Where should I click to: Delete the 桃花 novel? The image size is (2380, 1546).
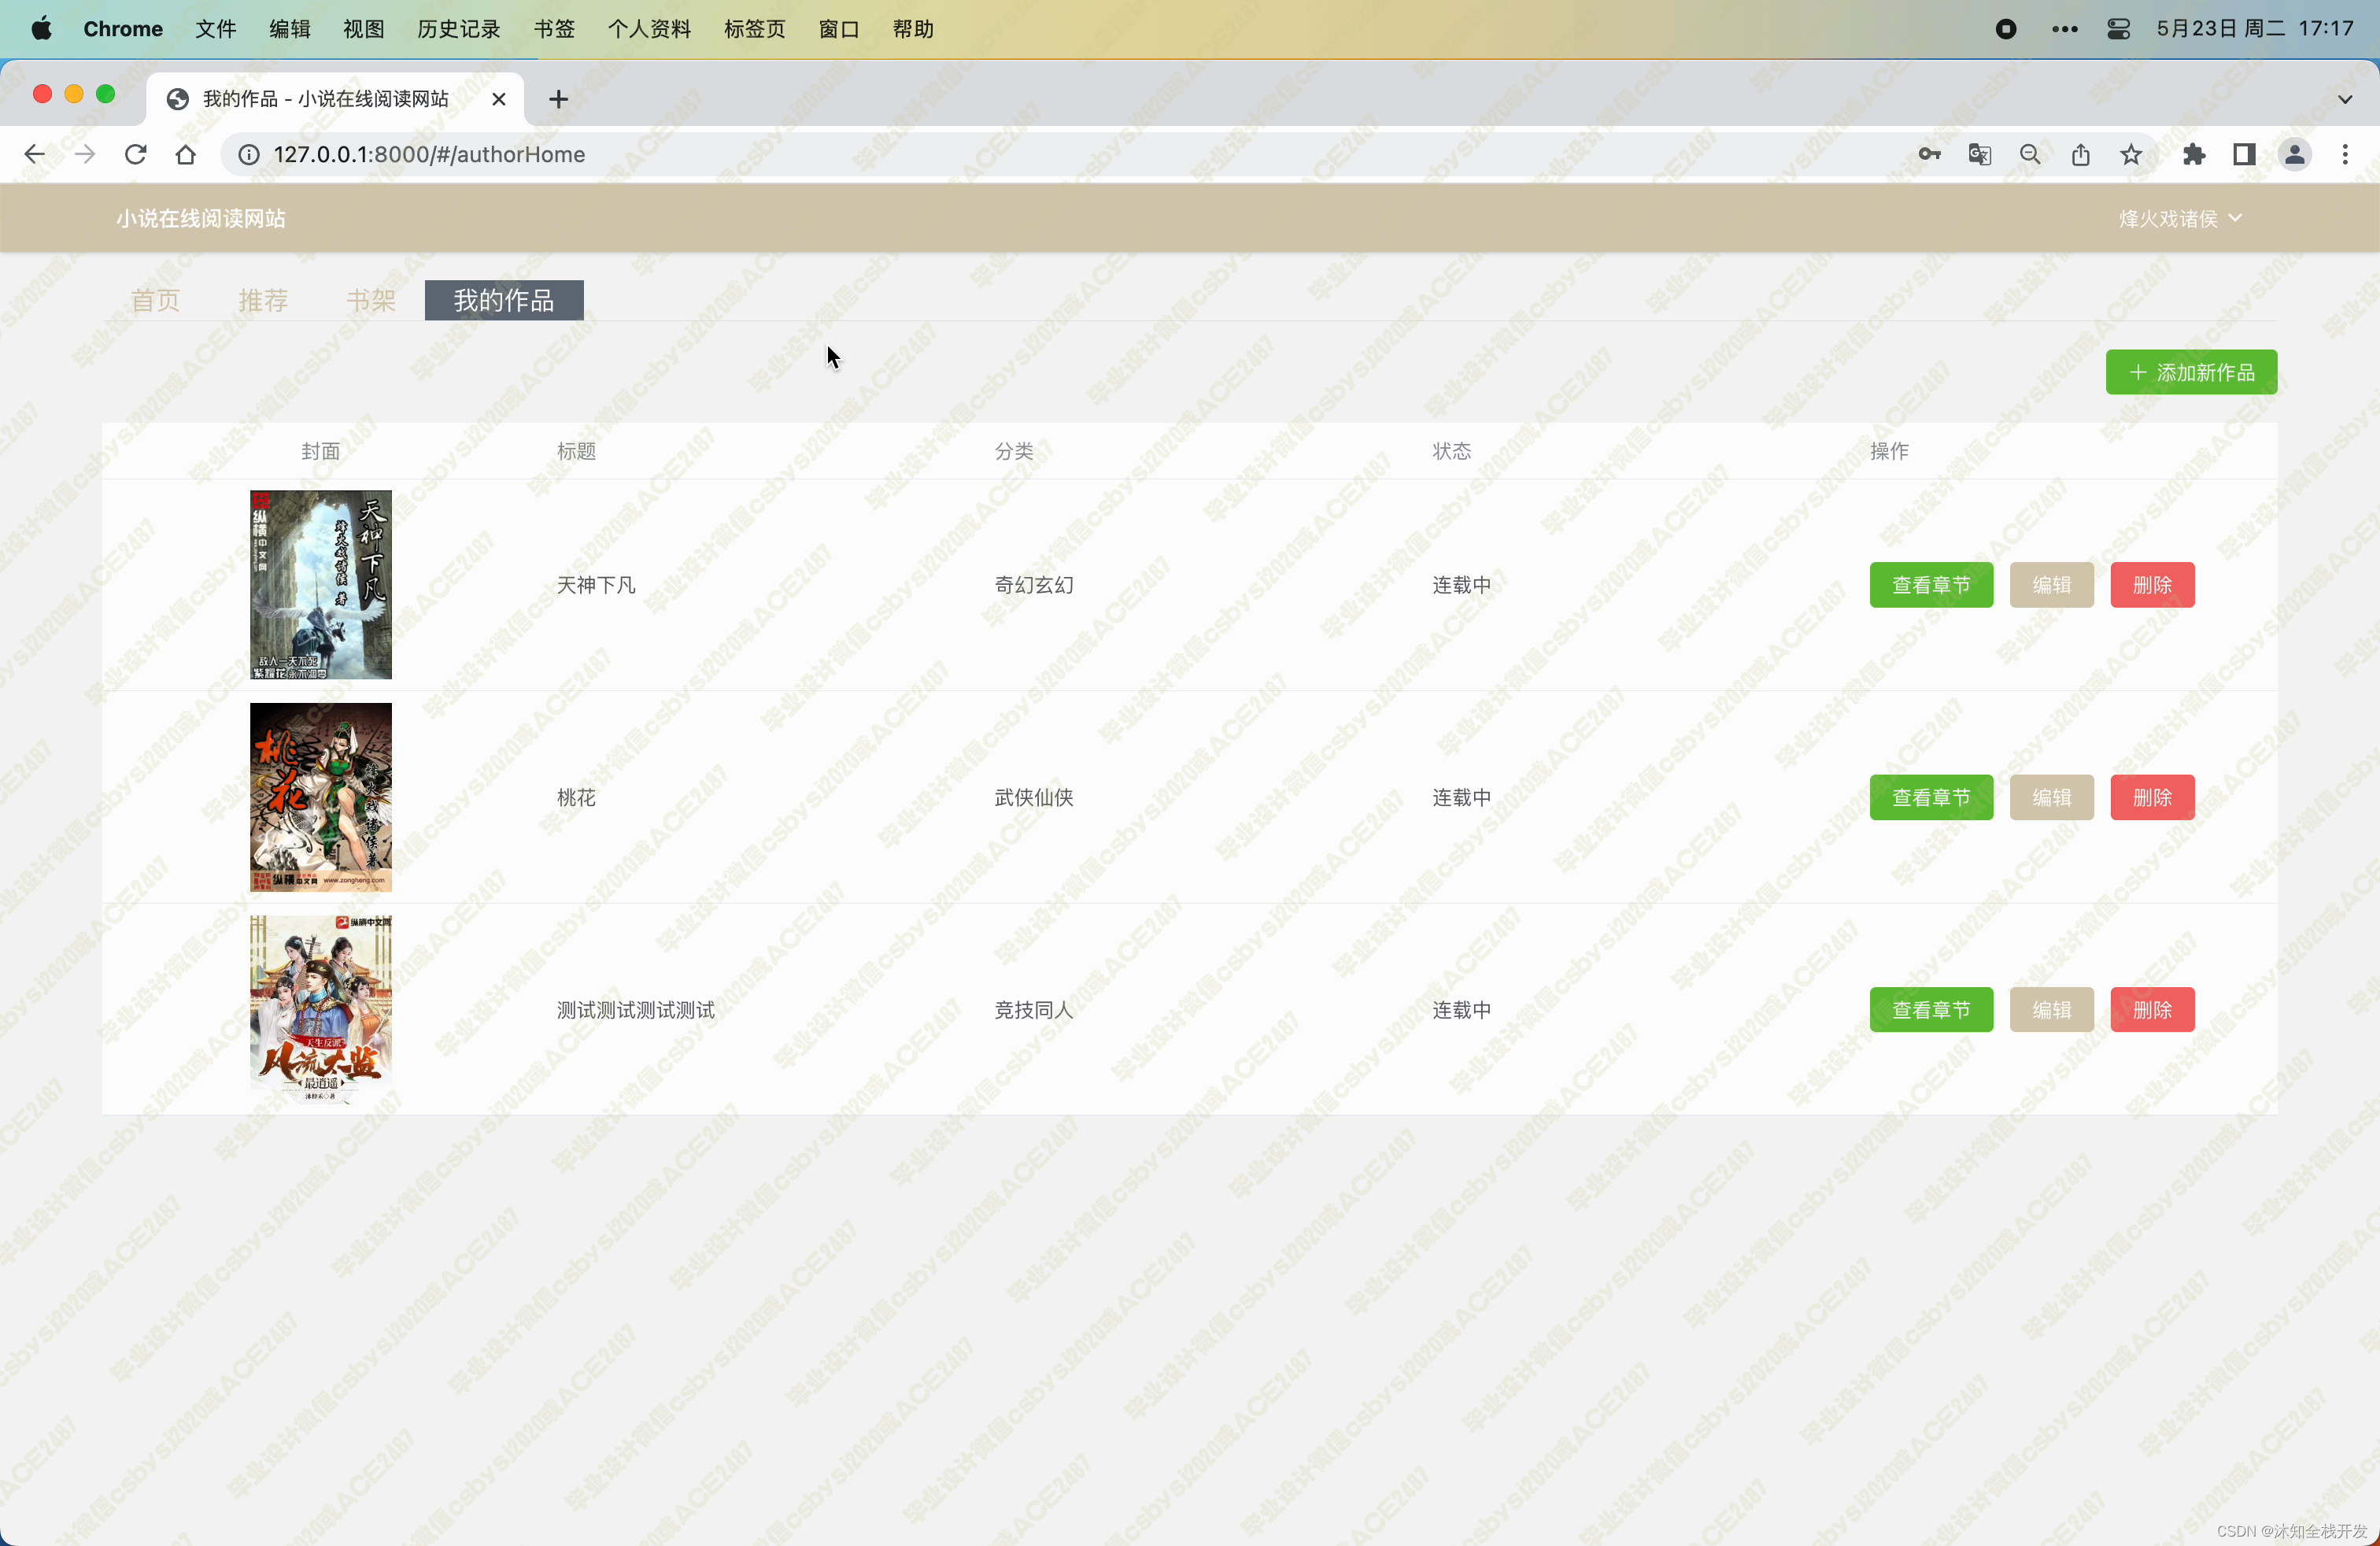(2151, 797)
